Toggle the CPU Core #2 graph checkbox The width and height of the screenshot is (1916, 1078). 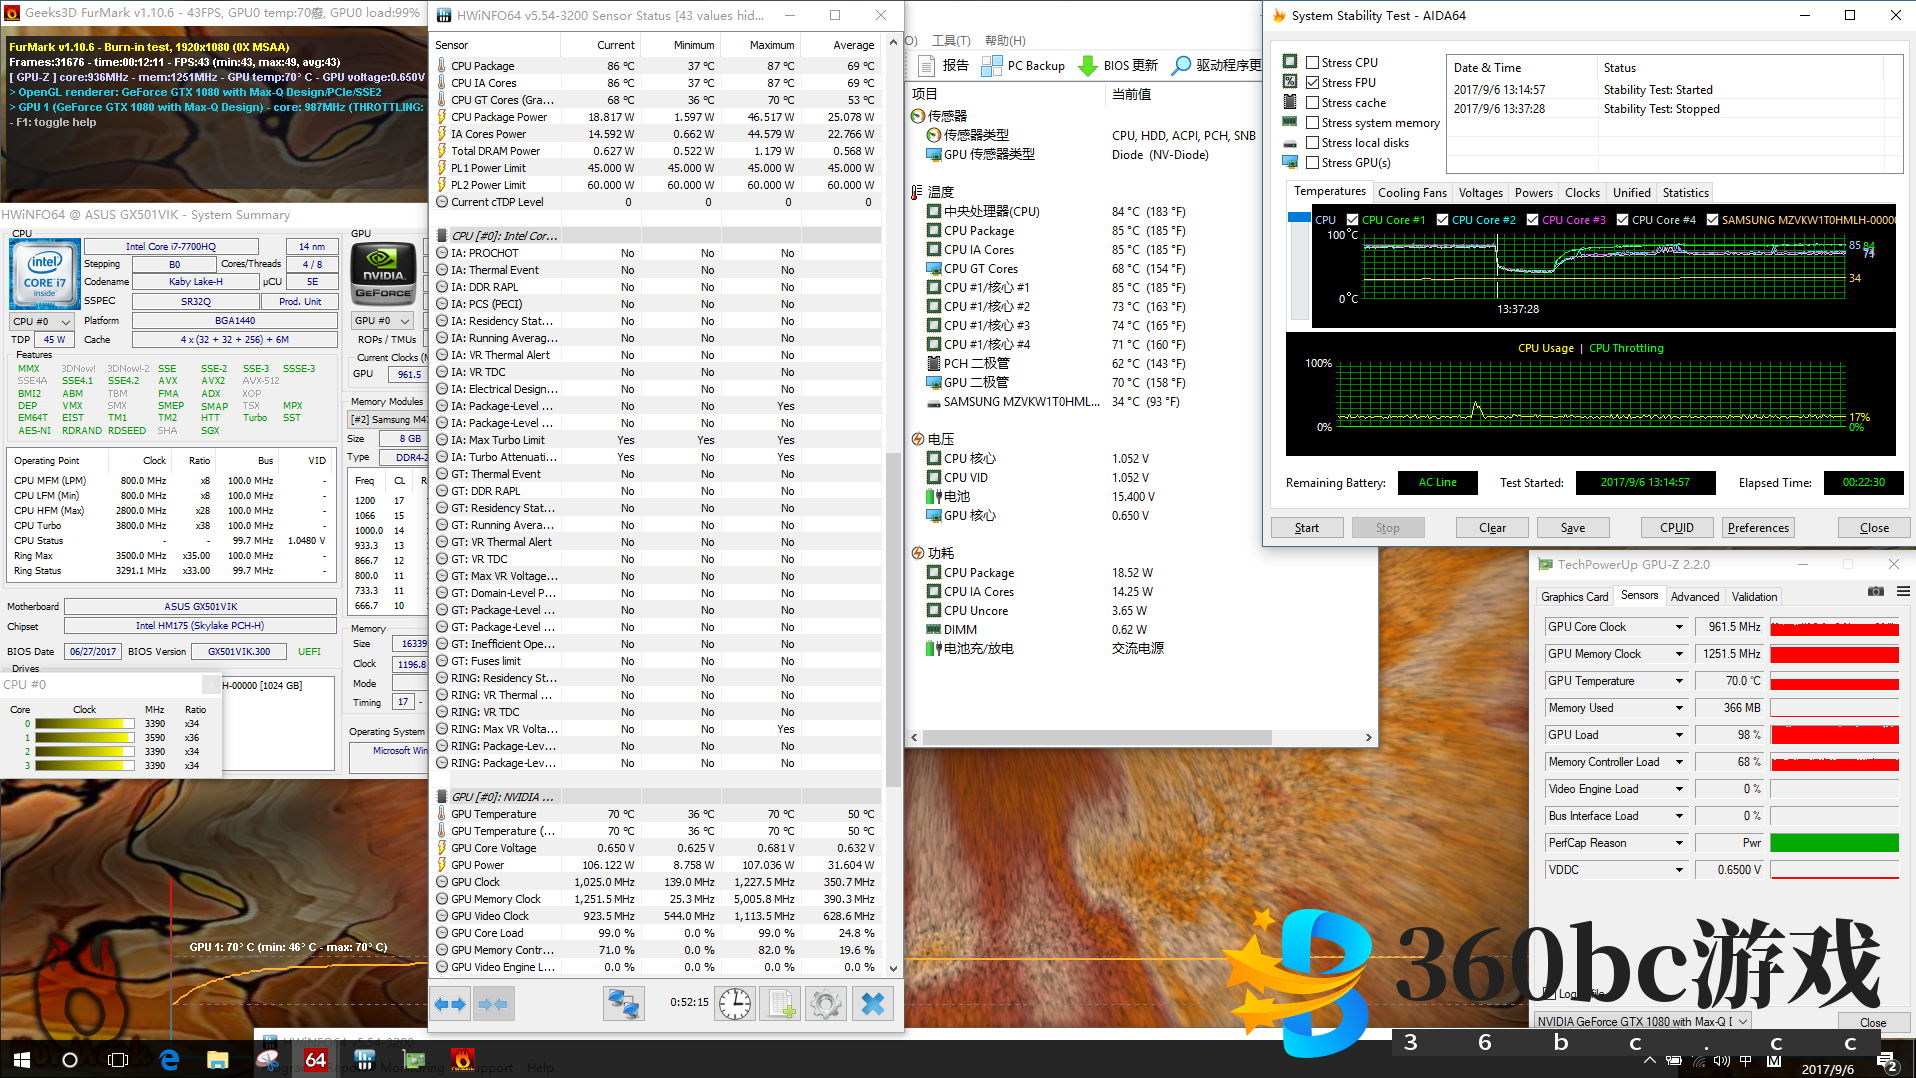point(1442,220)
